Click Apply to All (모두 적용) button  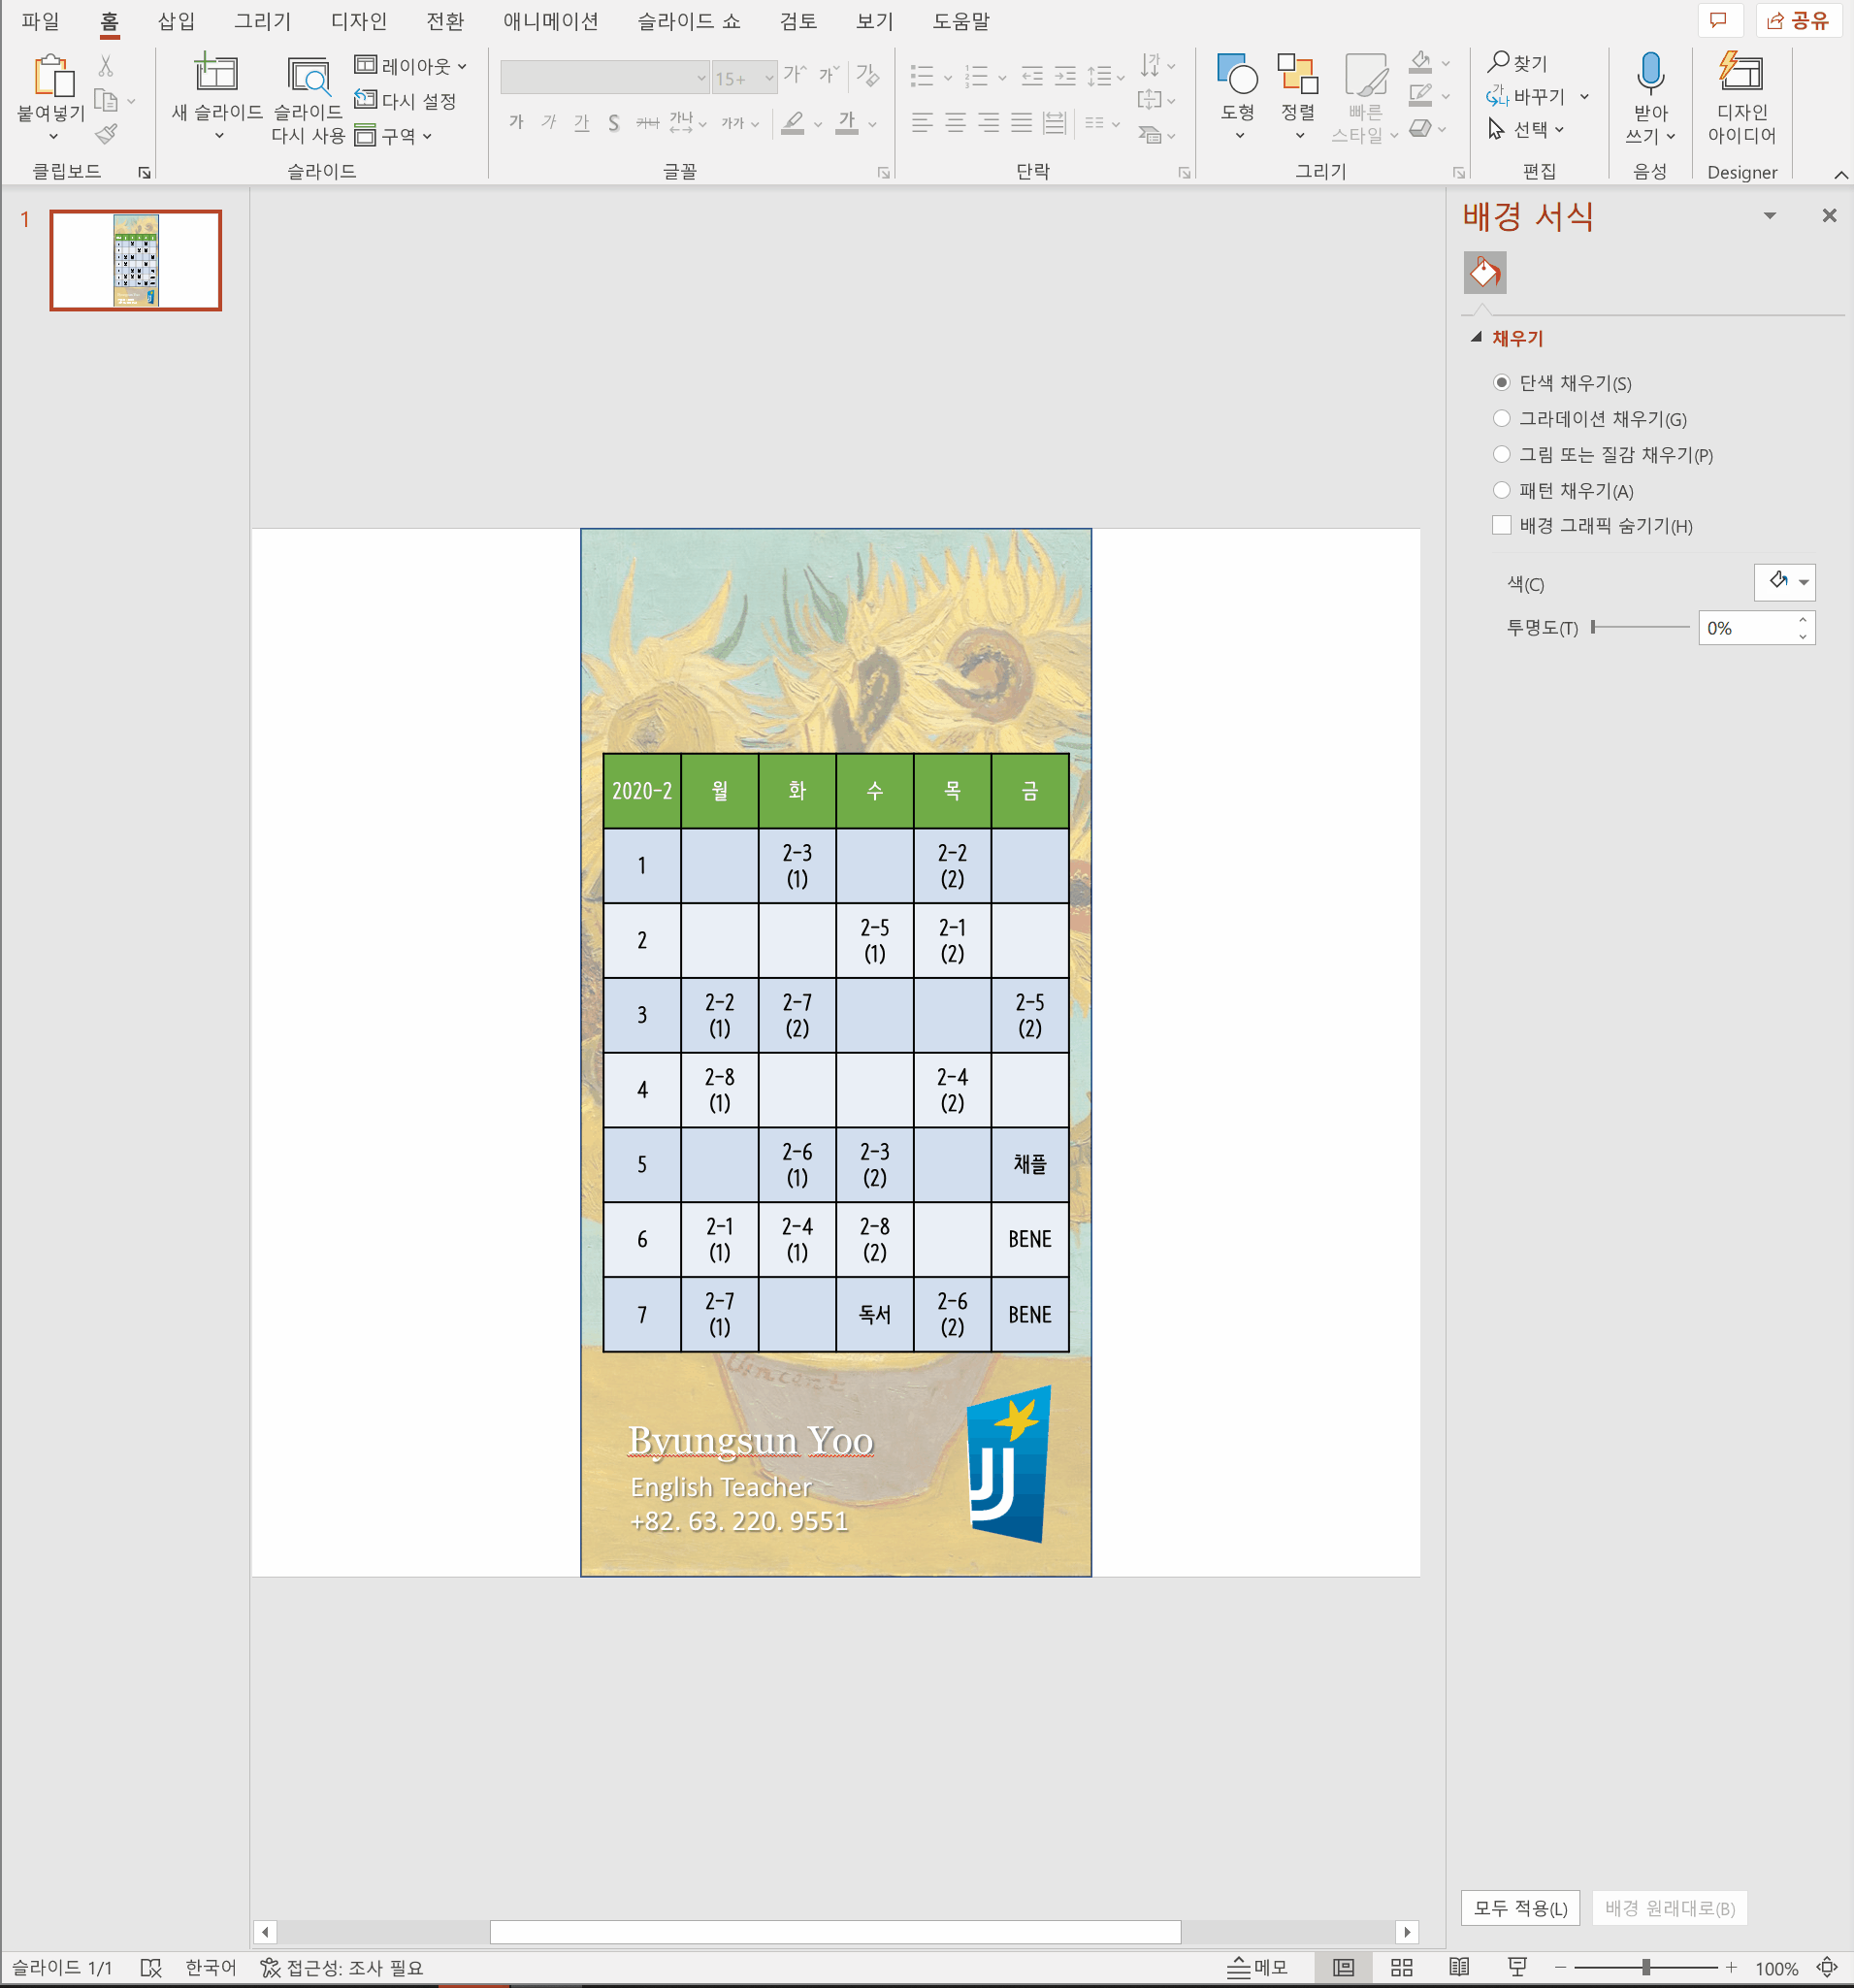click(1520, 1908)
